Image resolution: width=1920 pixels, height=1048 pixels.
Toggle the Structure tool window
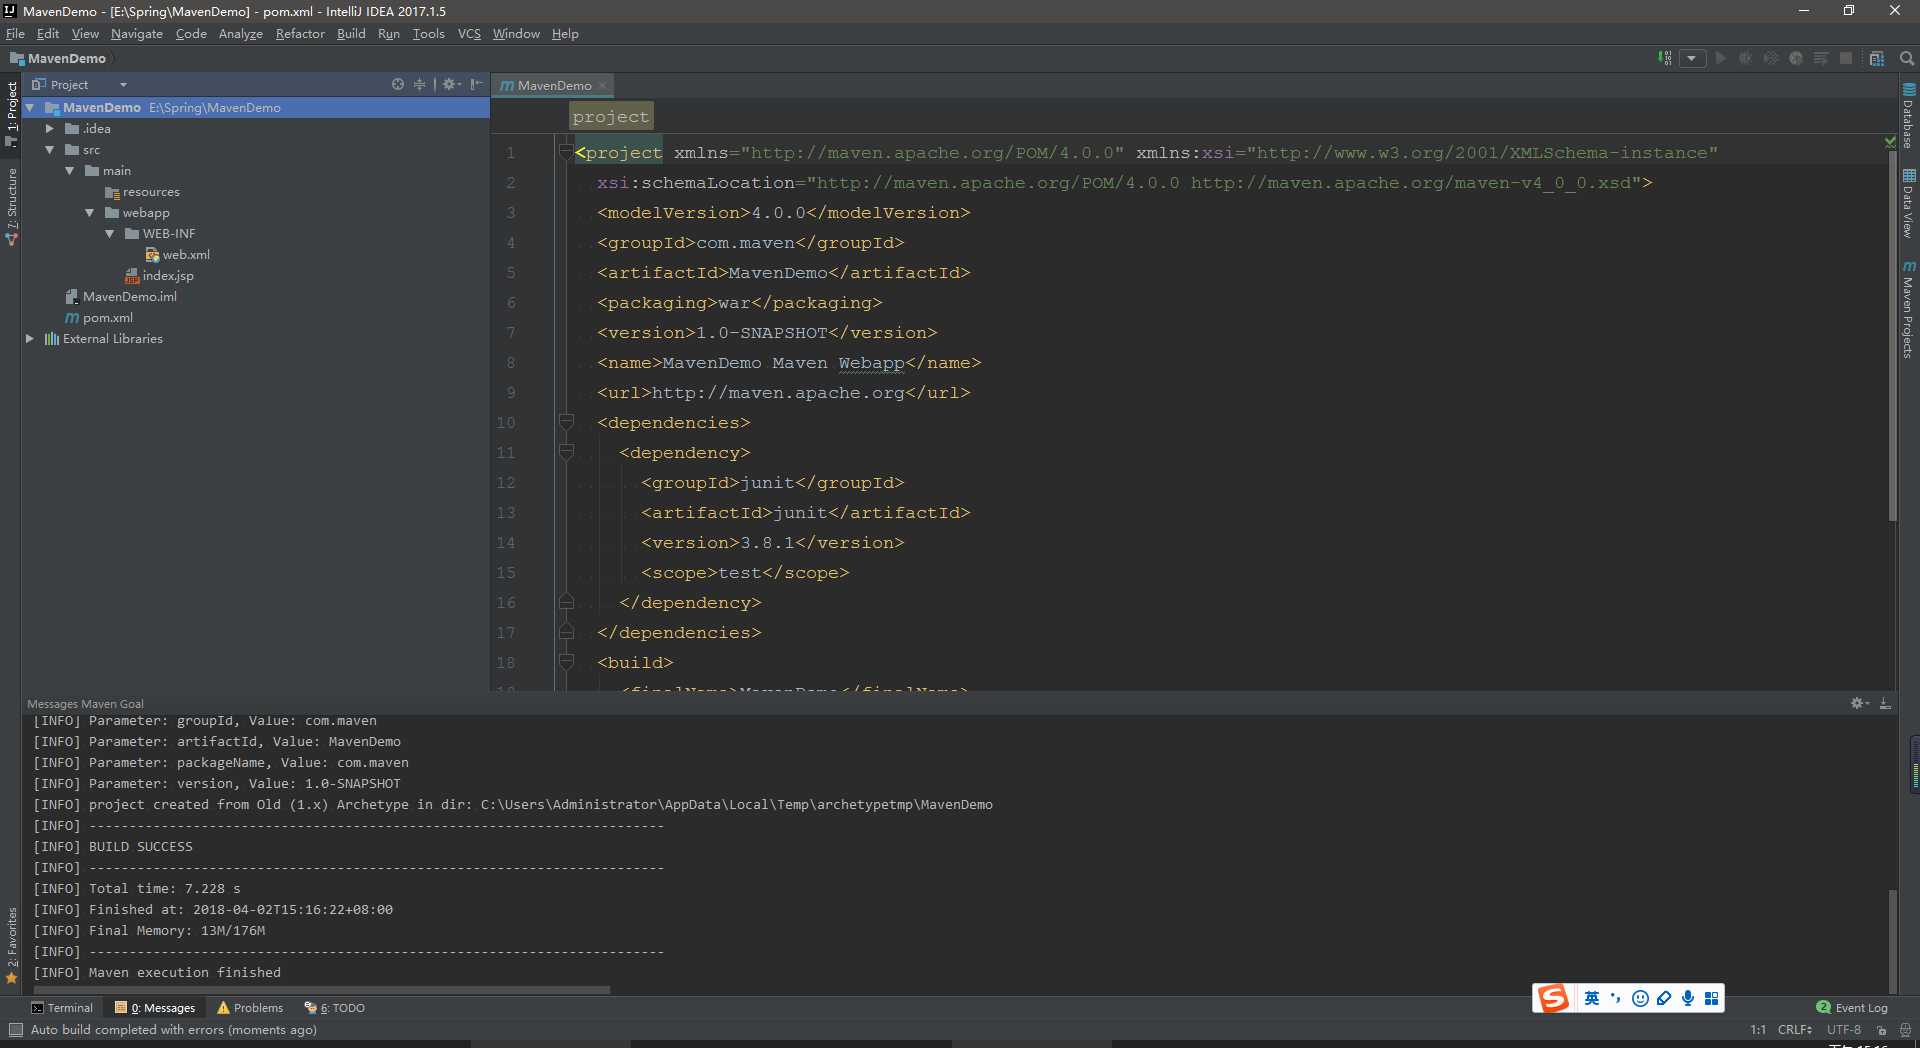11,206
